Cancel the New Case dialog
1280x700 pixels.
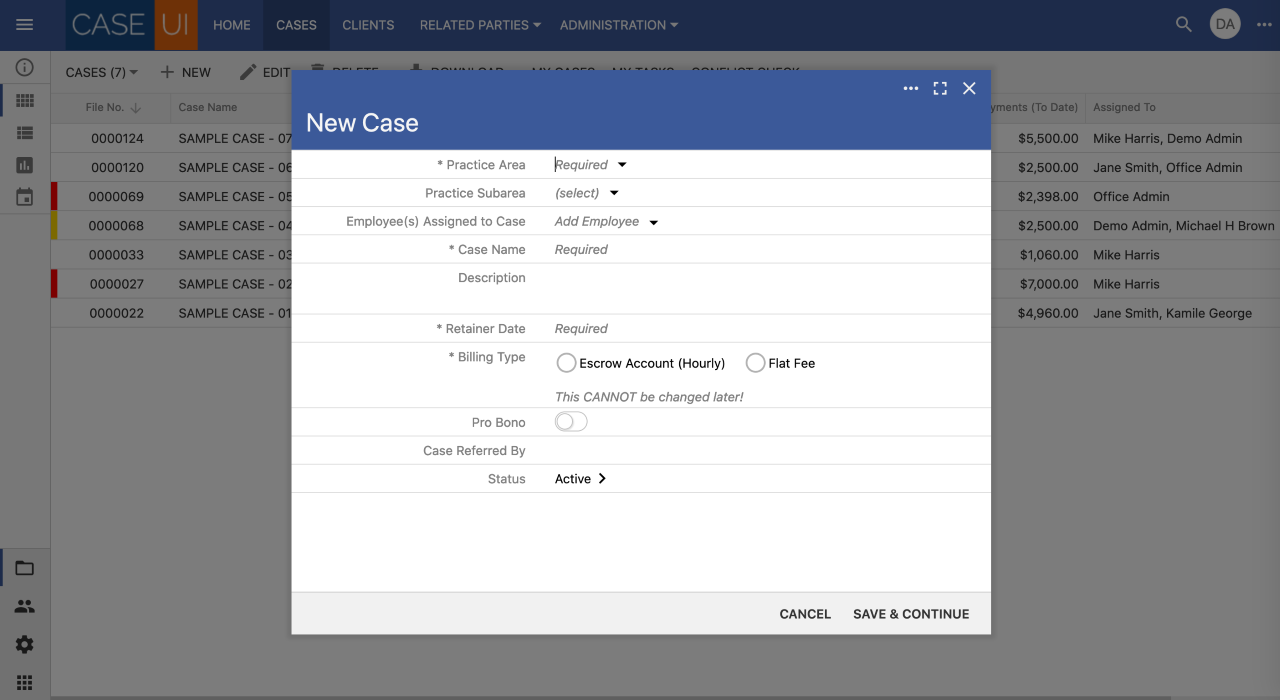804,614
